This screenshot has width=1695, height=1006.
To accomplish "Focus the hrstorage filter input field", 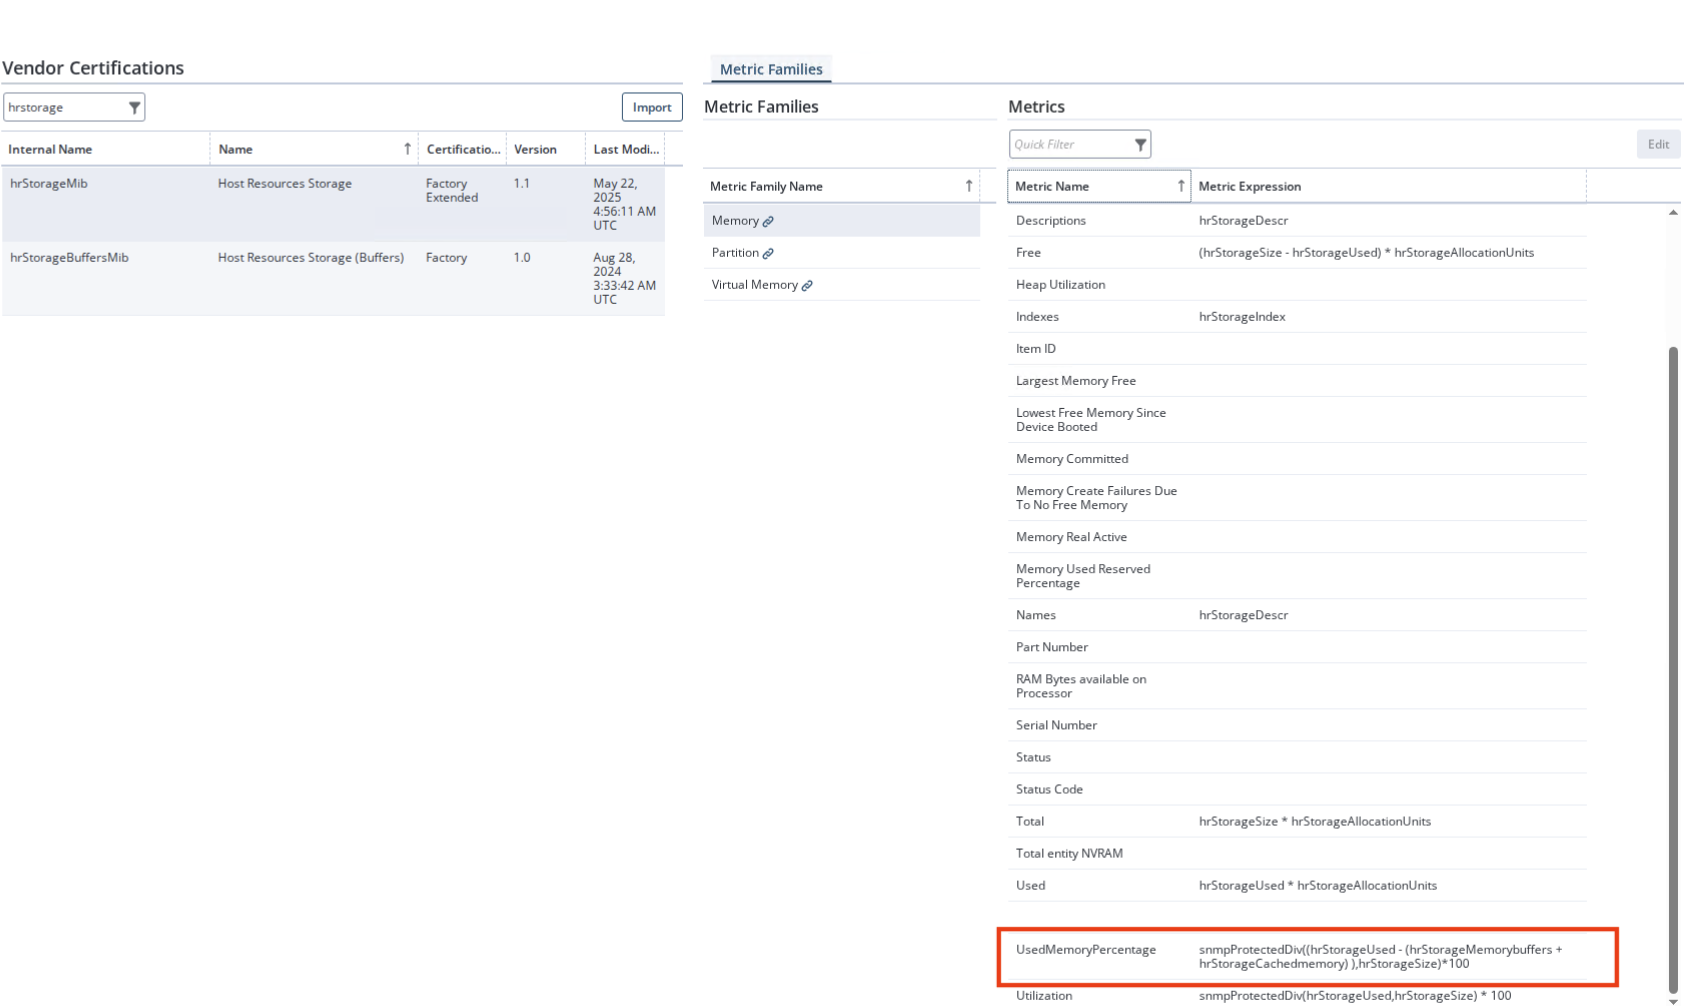I will point(64,108).
